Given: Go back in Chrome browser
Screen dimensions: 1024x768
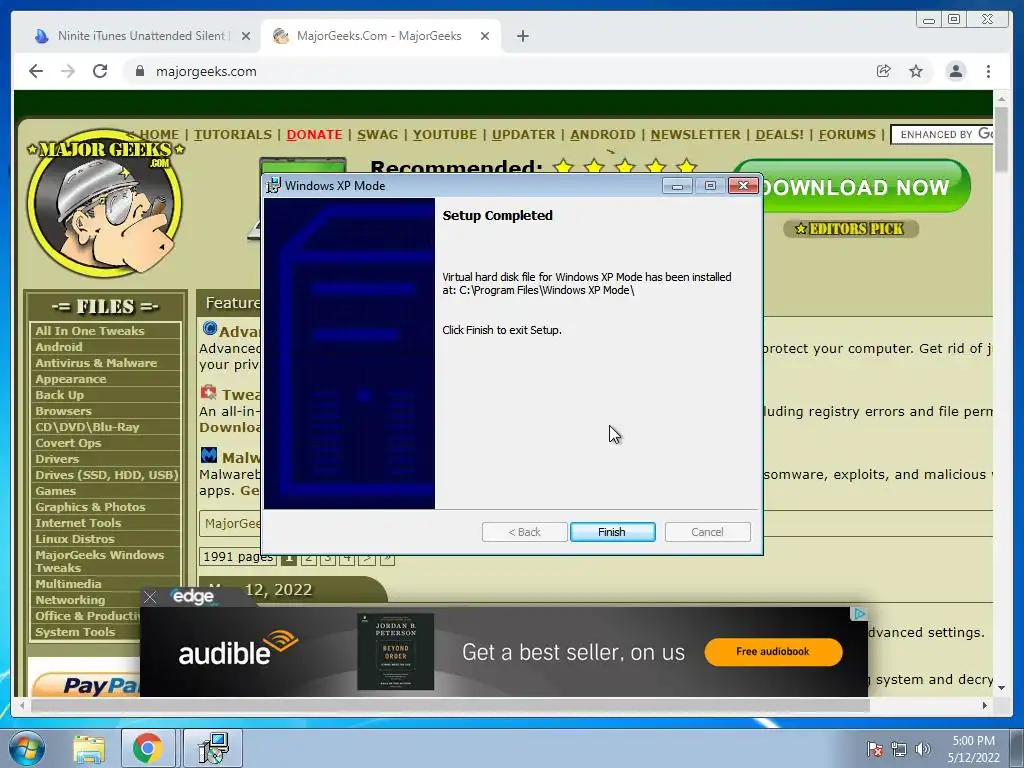Looking at the screenshot, I should (x=36, y=71).
